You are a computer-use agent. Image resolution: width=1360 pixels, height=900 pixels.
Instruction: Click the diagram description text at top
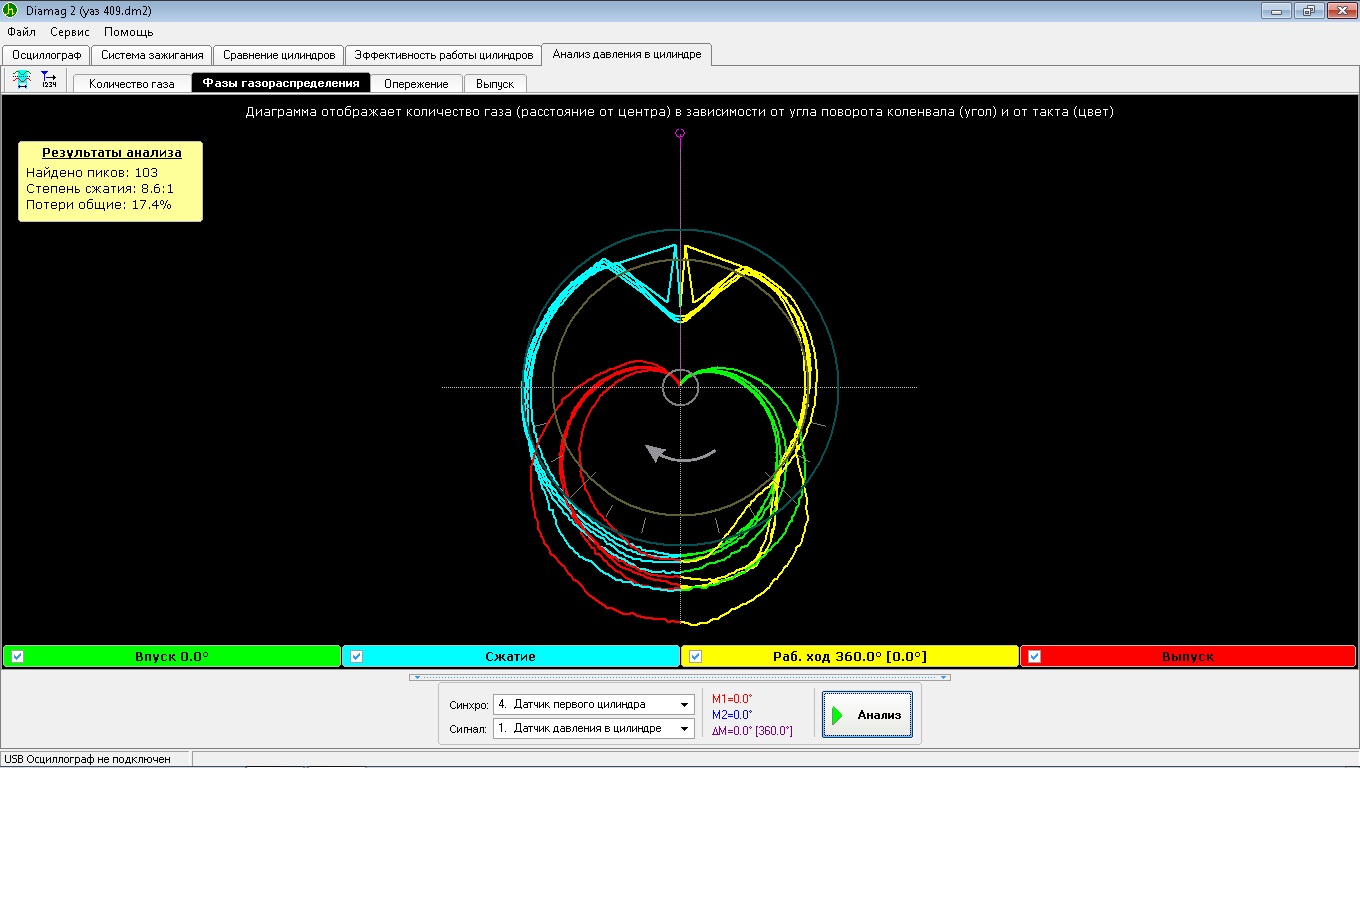coord(680,112)
